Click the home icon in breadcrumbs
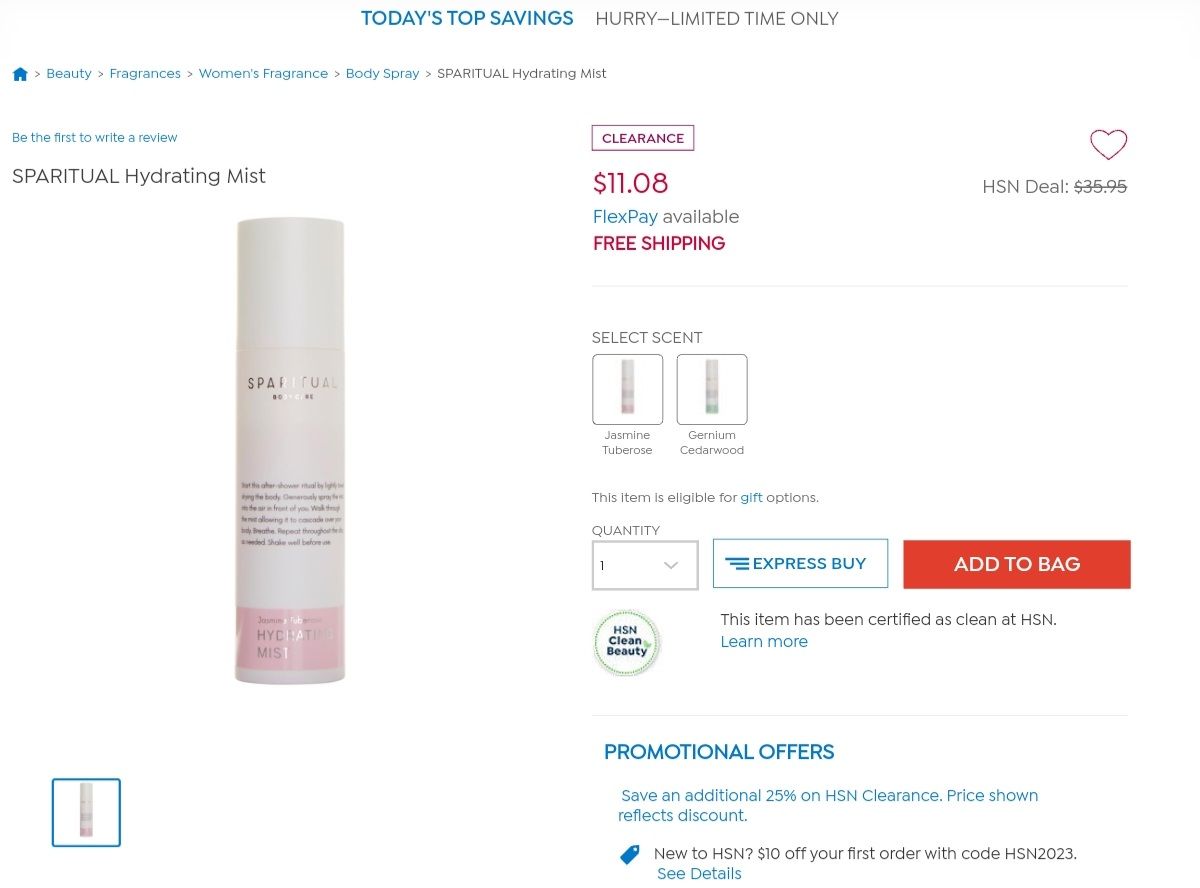Screen dimensions: 1200x888 20,74
